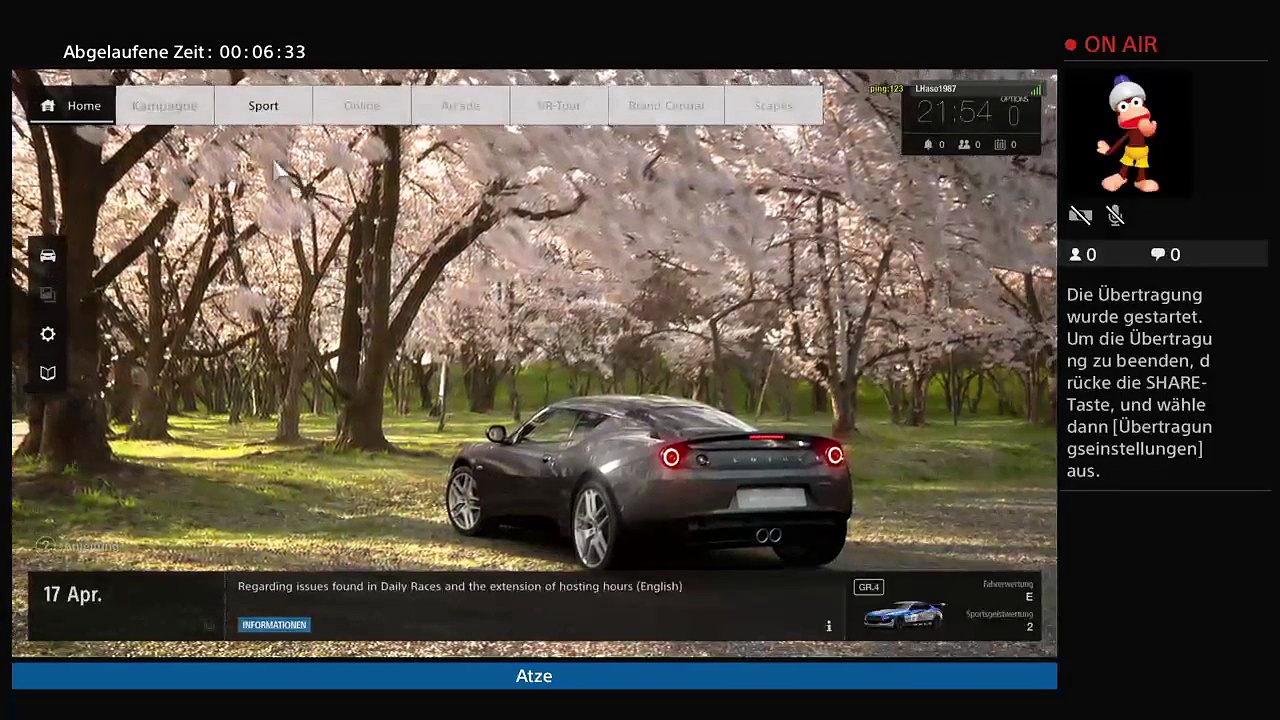
Task: Open the friends icon in profile panel
Action: (964, 144)
